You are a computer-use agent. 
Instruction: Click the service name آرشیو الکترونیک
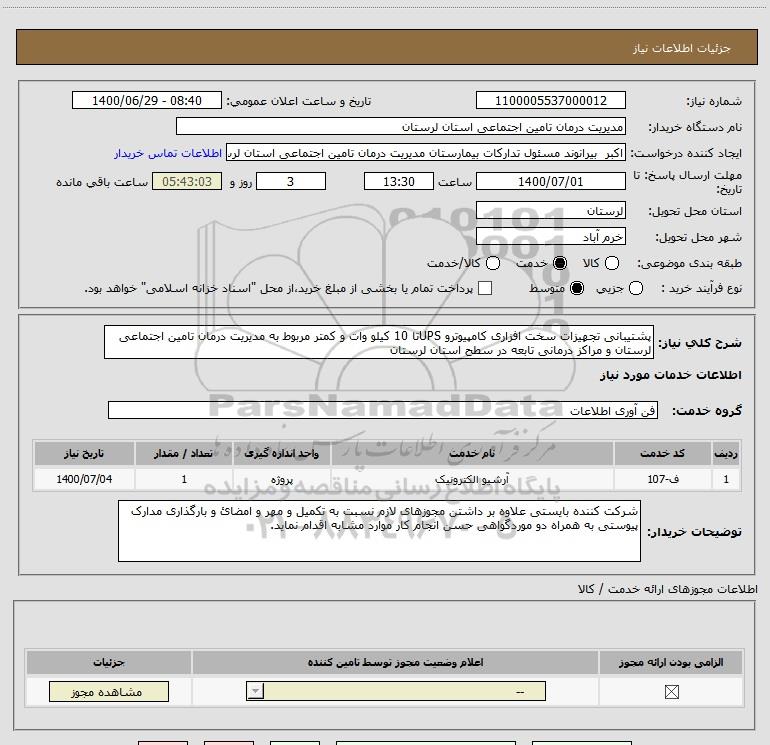coord(472,479)
